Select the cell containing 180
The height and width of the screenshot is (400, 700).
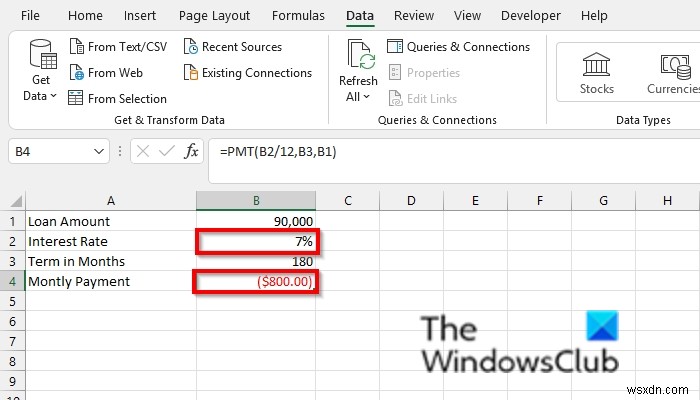[x=256, y=261]
